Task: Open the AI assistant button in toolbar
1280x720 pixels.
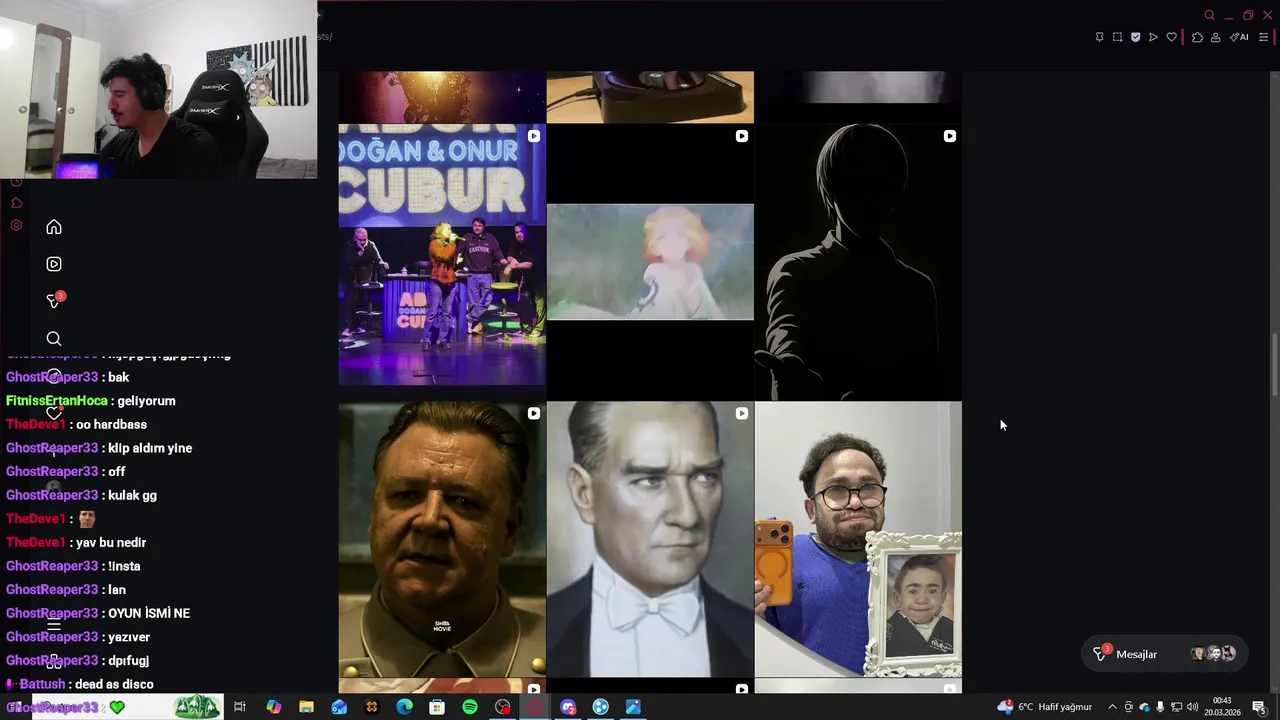Action: point(1239,37)
